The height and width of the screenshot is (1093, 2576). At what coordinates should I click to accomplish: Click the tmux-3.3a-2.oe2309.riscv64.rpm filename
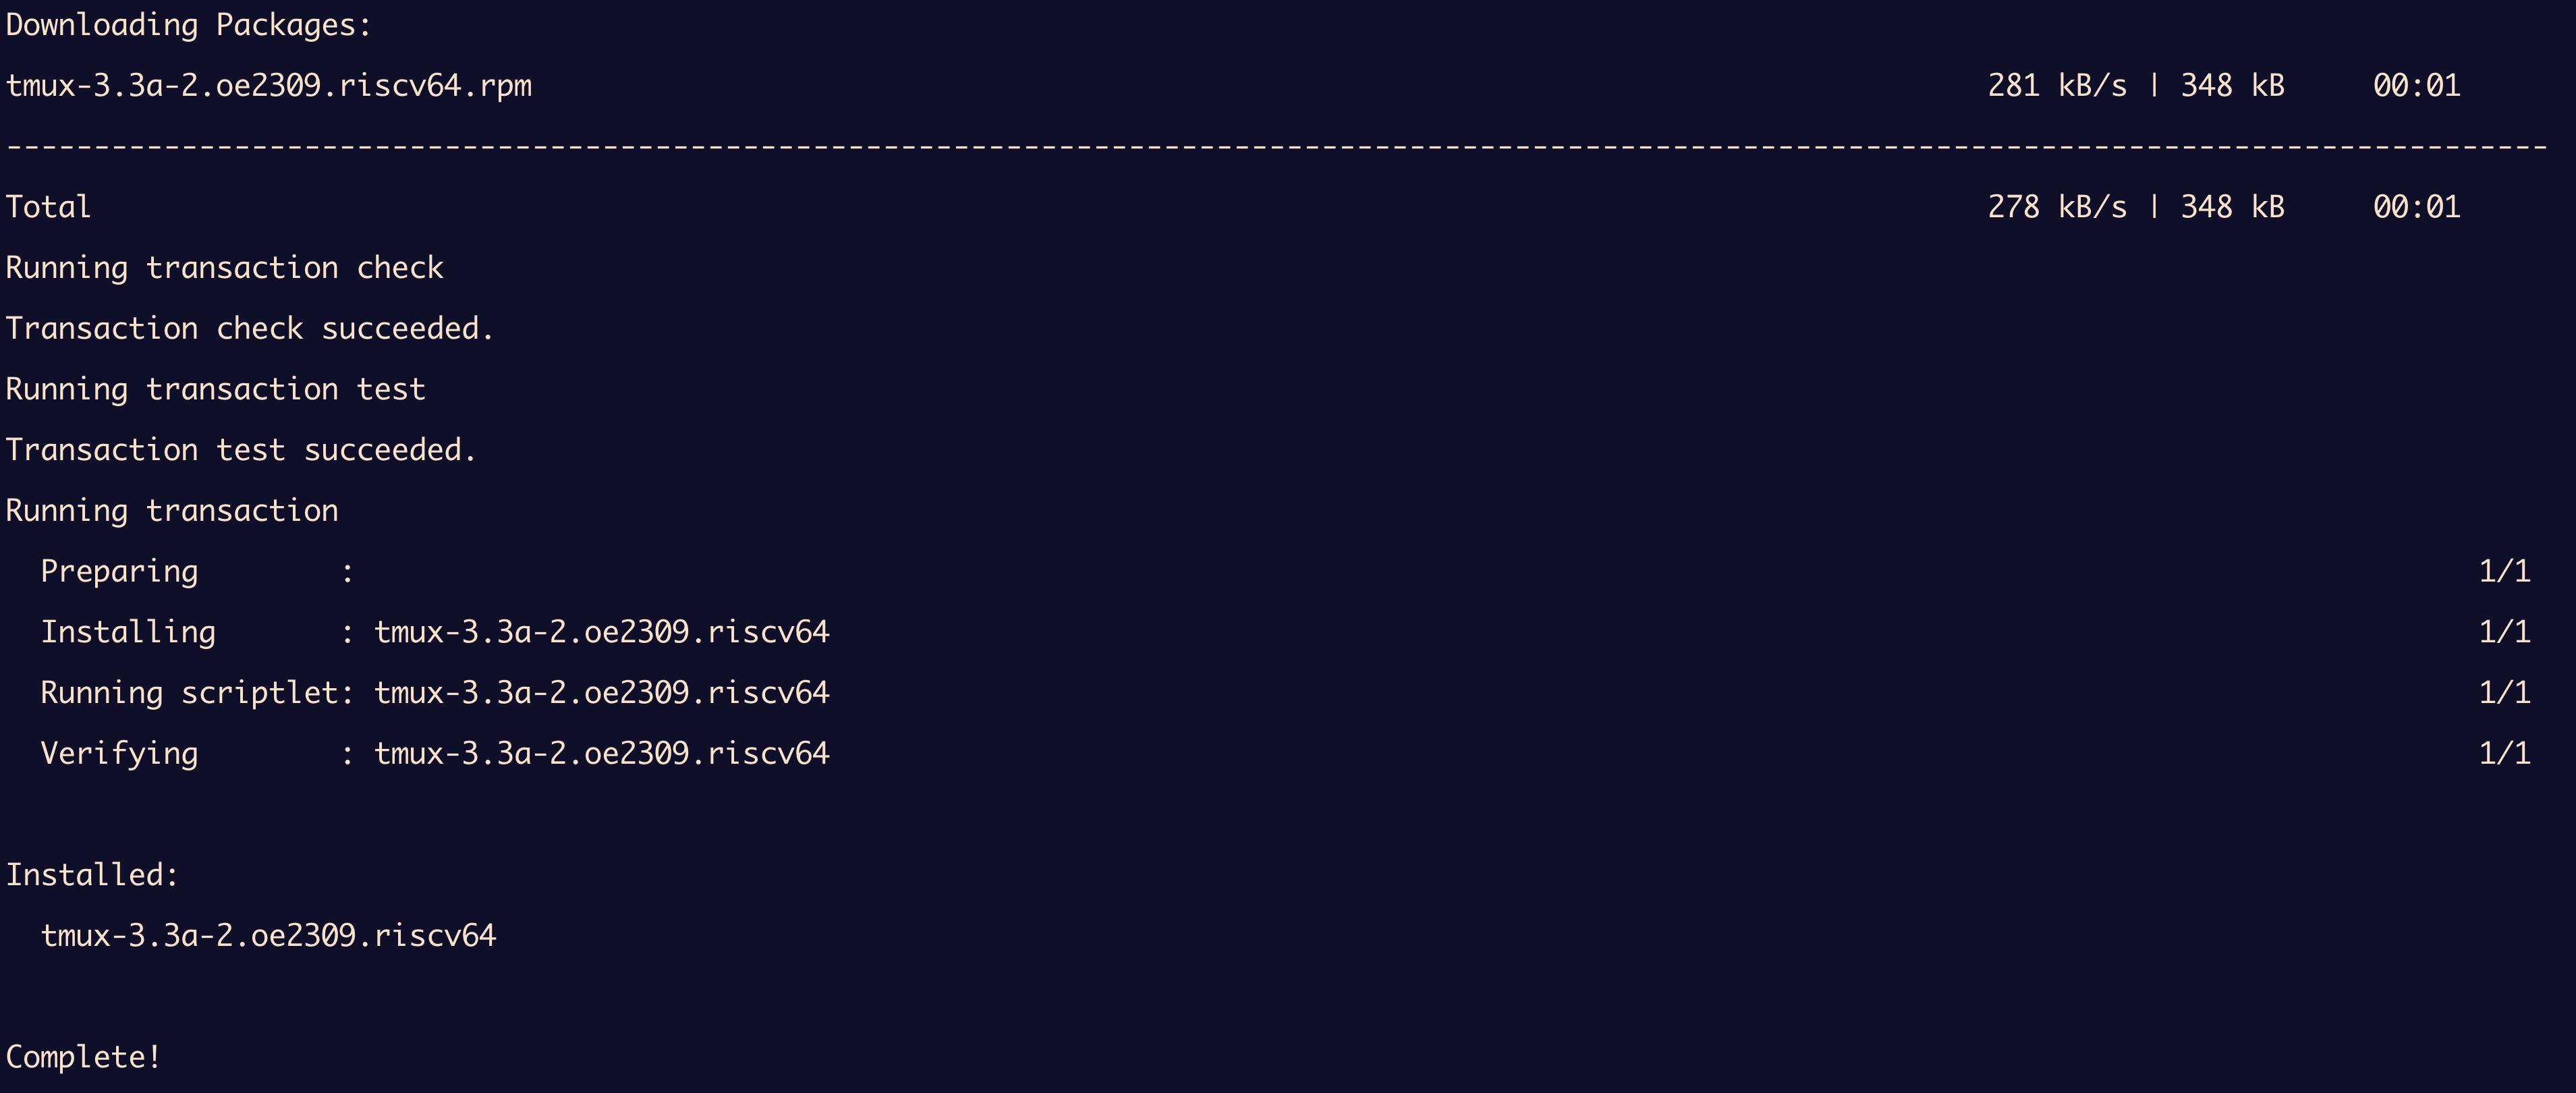coord(268,86)
